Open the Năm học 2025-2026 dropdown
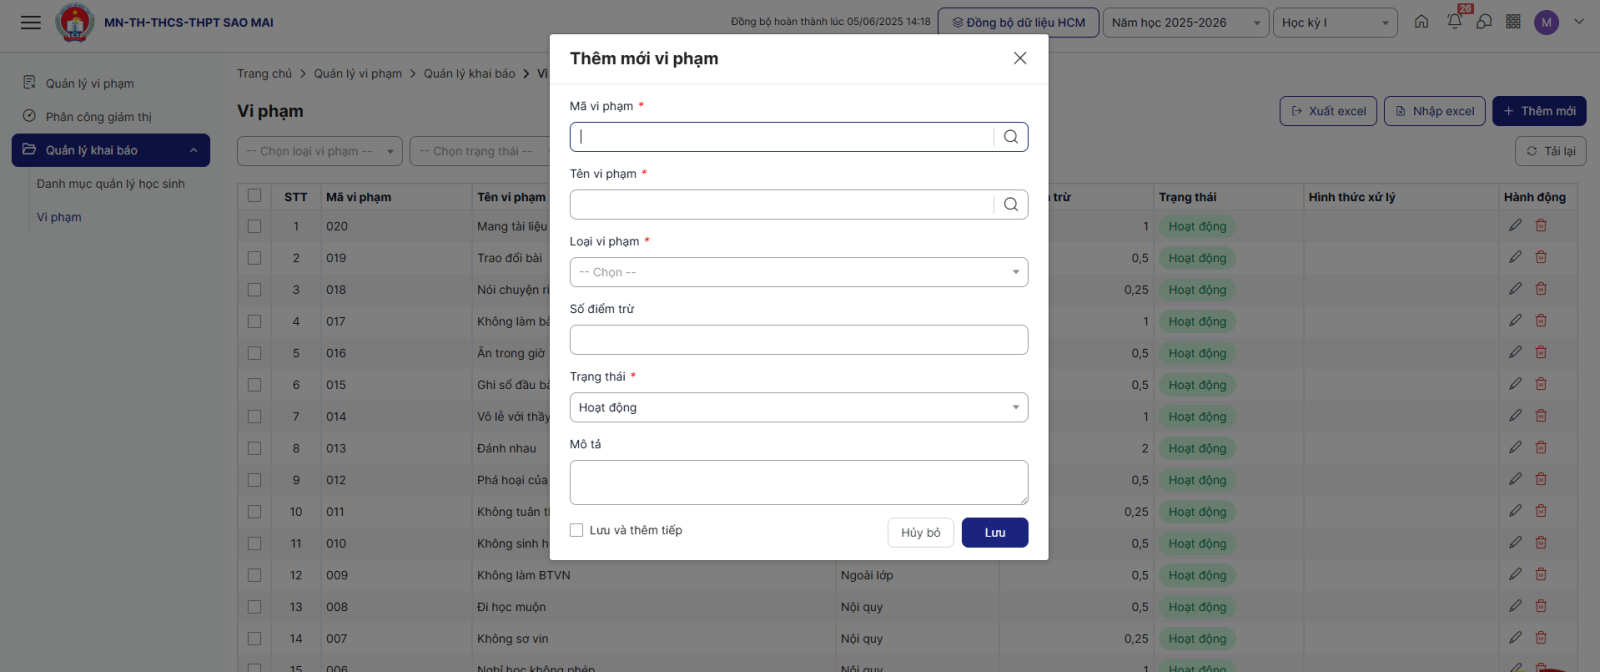1600x672 pixels. 1185,23
